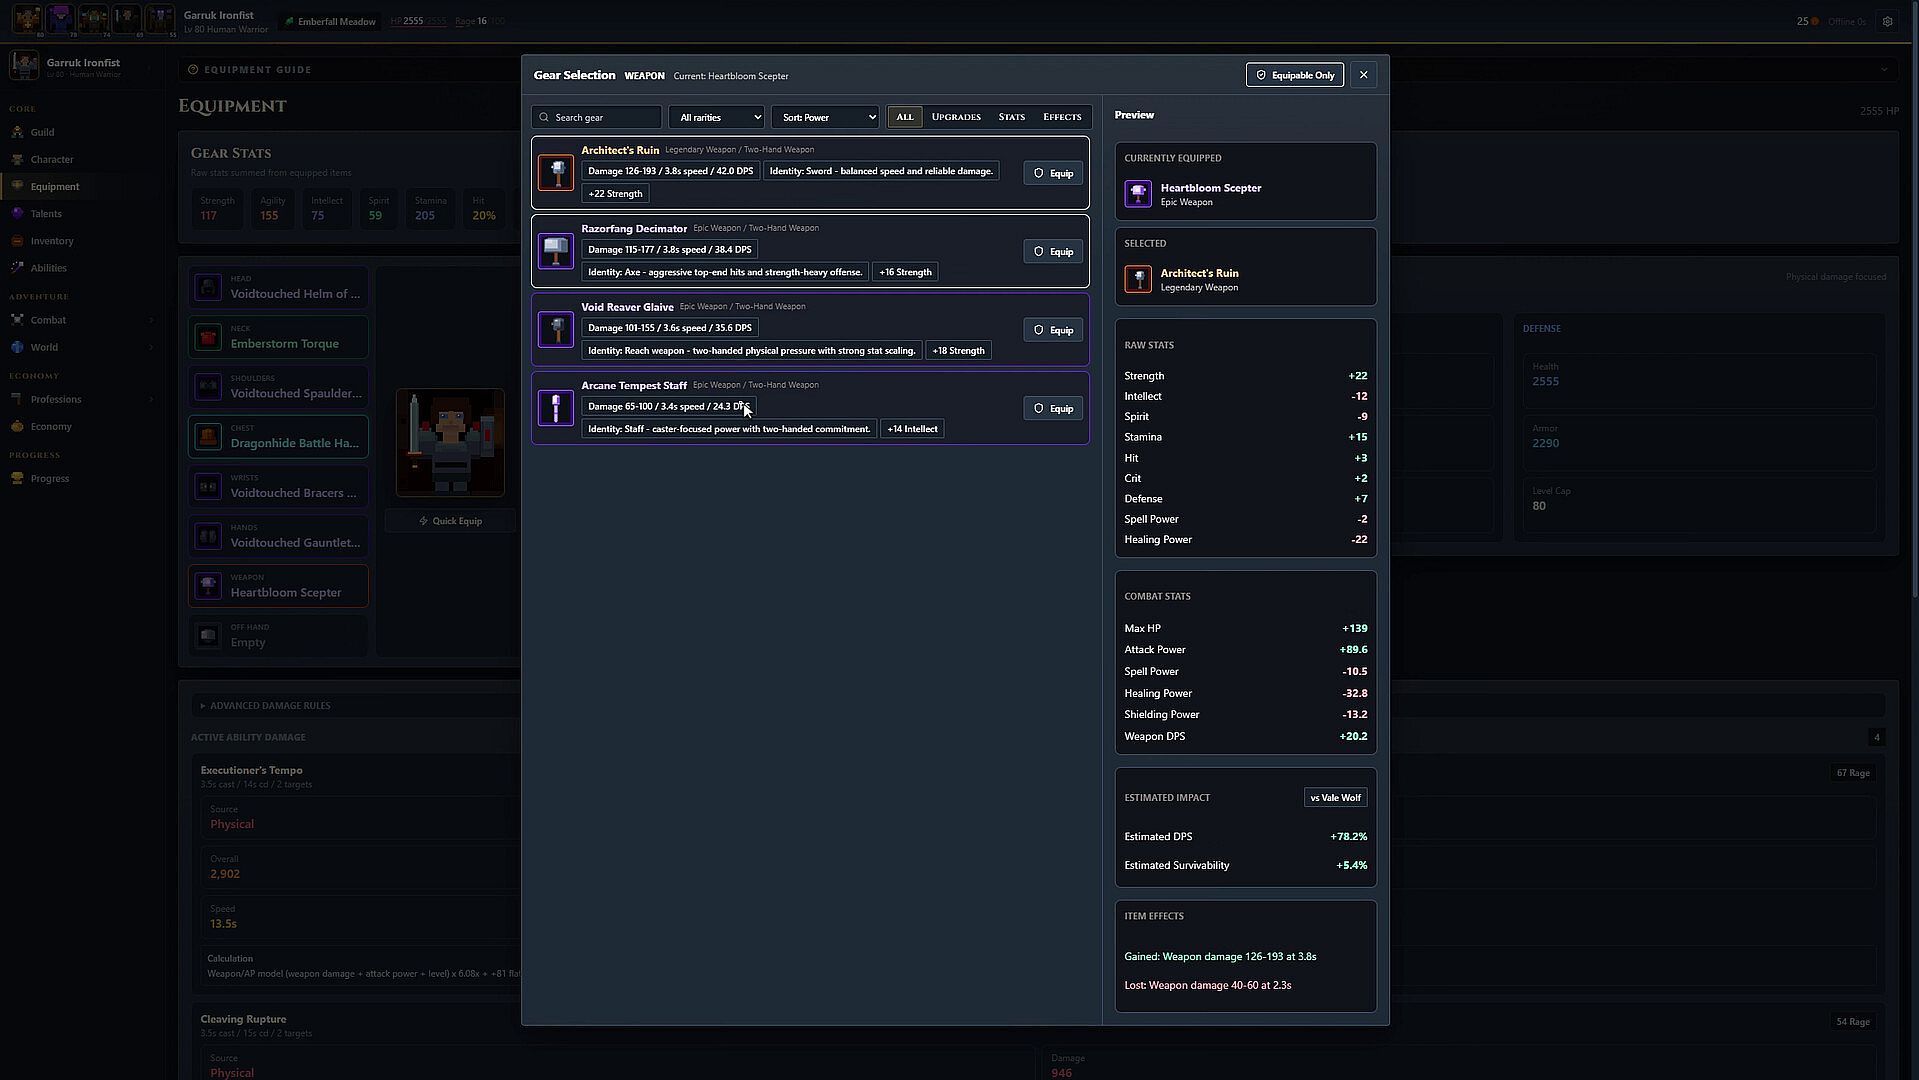Select the fourth party member portrait

[x=126, y=18]
